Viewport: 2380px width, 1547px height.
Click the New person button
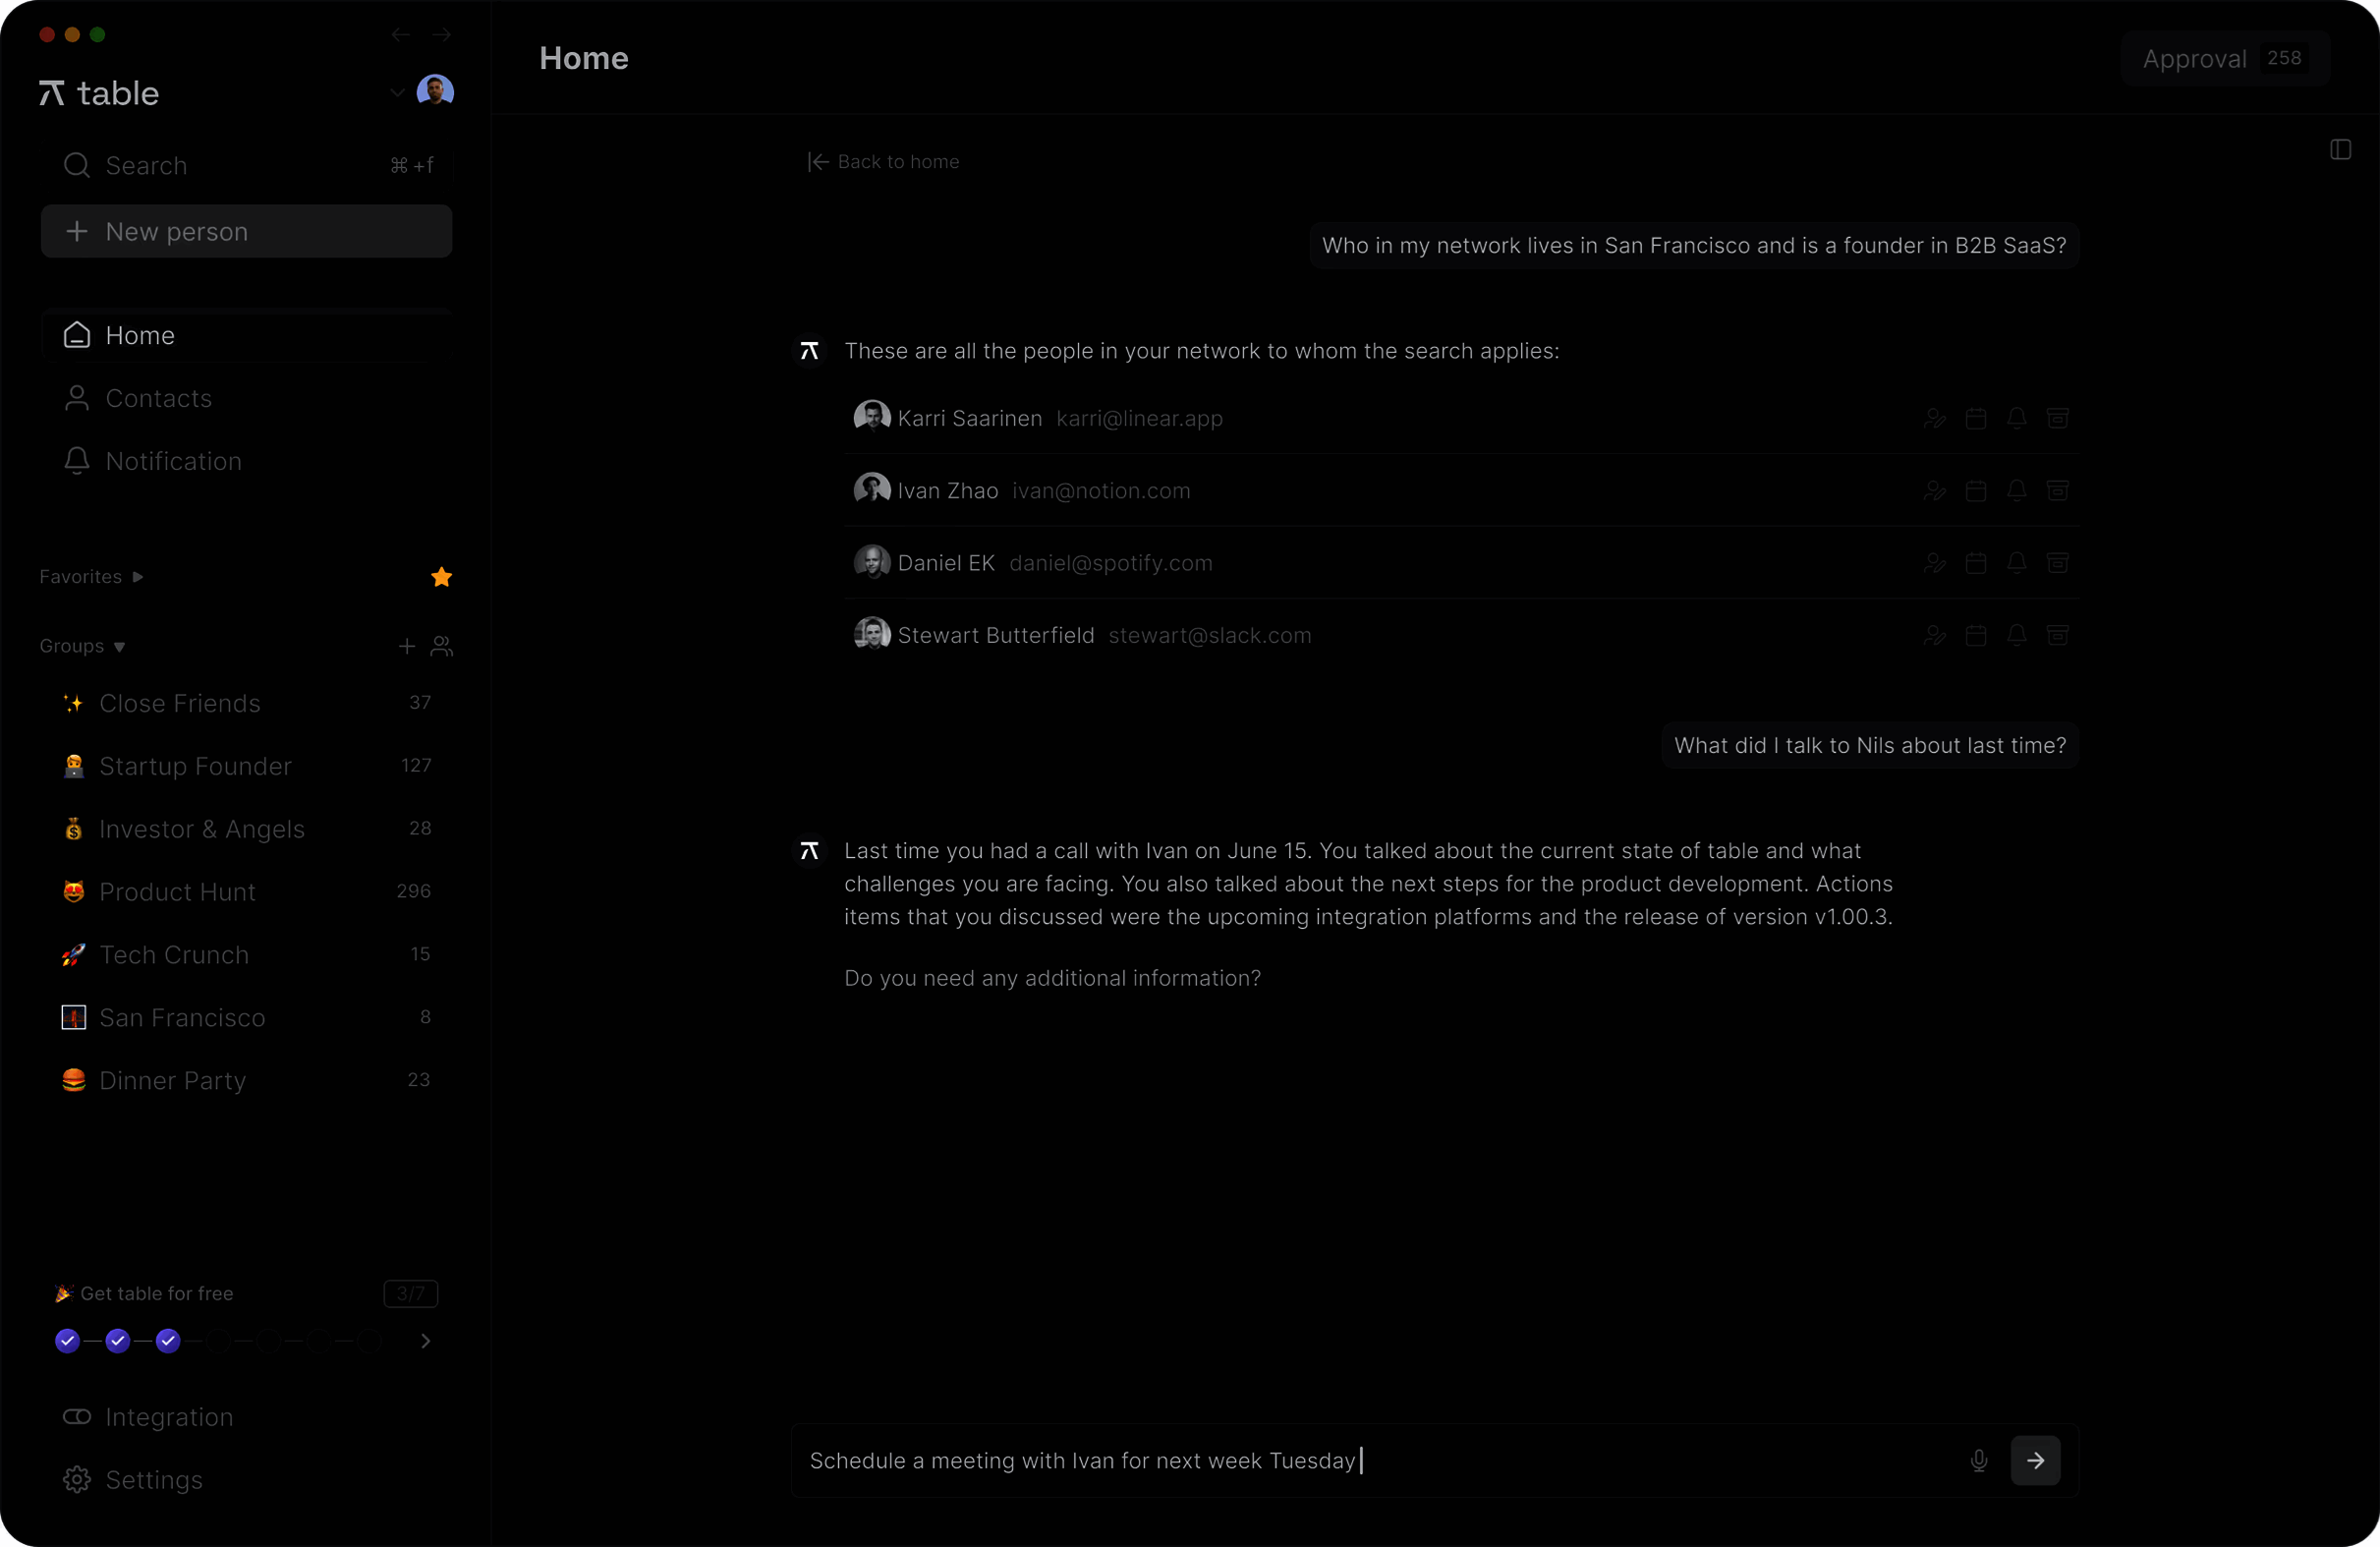246,232
